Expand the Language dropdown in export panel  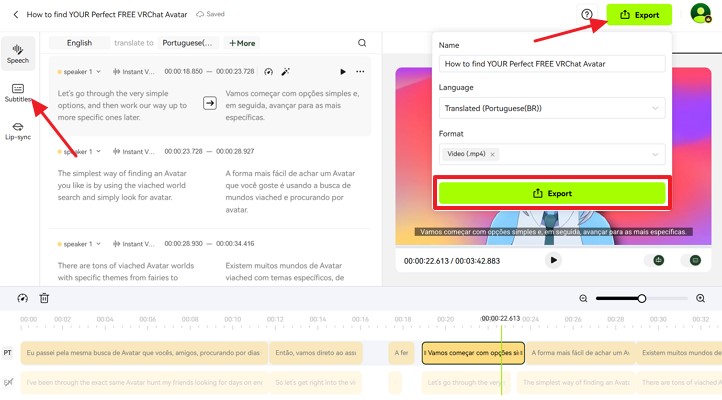[x=552, y=108]
